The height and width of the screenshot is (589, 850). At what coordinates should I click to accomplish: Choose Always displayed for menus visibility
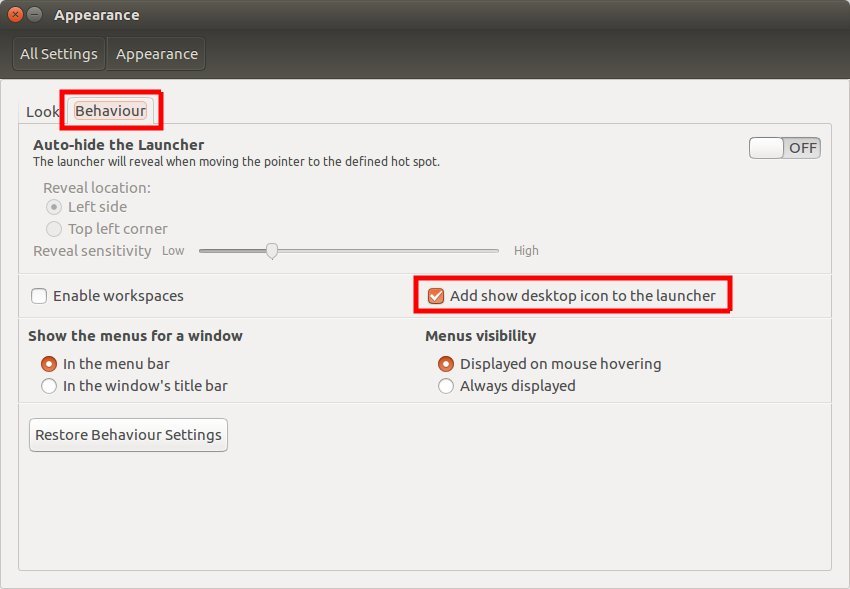click(446, 385)
